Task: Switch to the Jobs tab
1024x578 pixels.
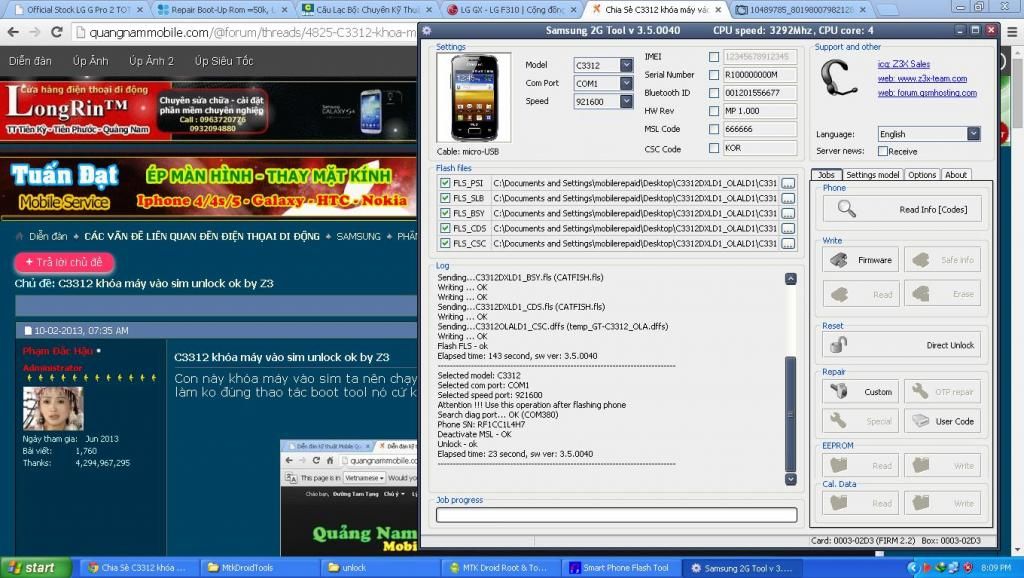Action: pyautogui.click(x=826, y=175)
